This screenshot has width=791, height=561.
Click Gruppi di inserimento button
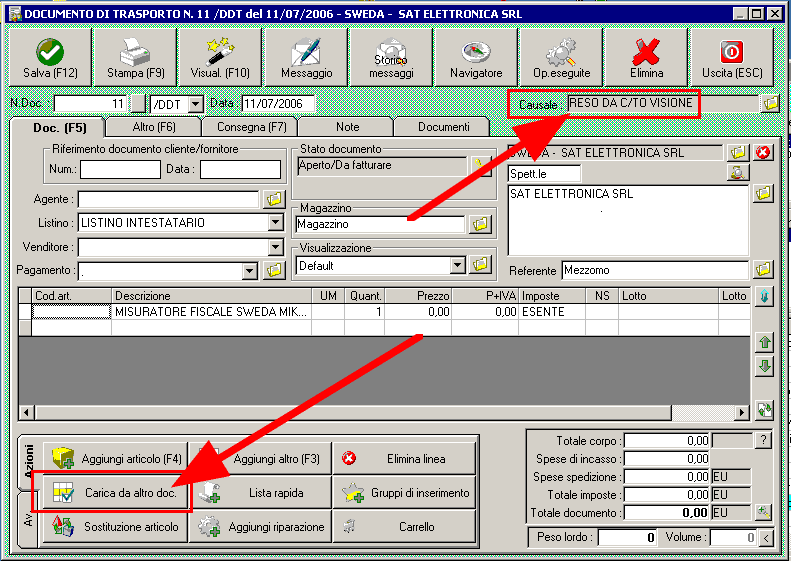tap(405, 493)
